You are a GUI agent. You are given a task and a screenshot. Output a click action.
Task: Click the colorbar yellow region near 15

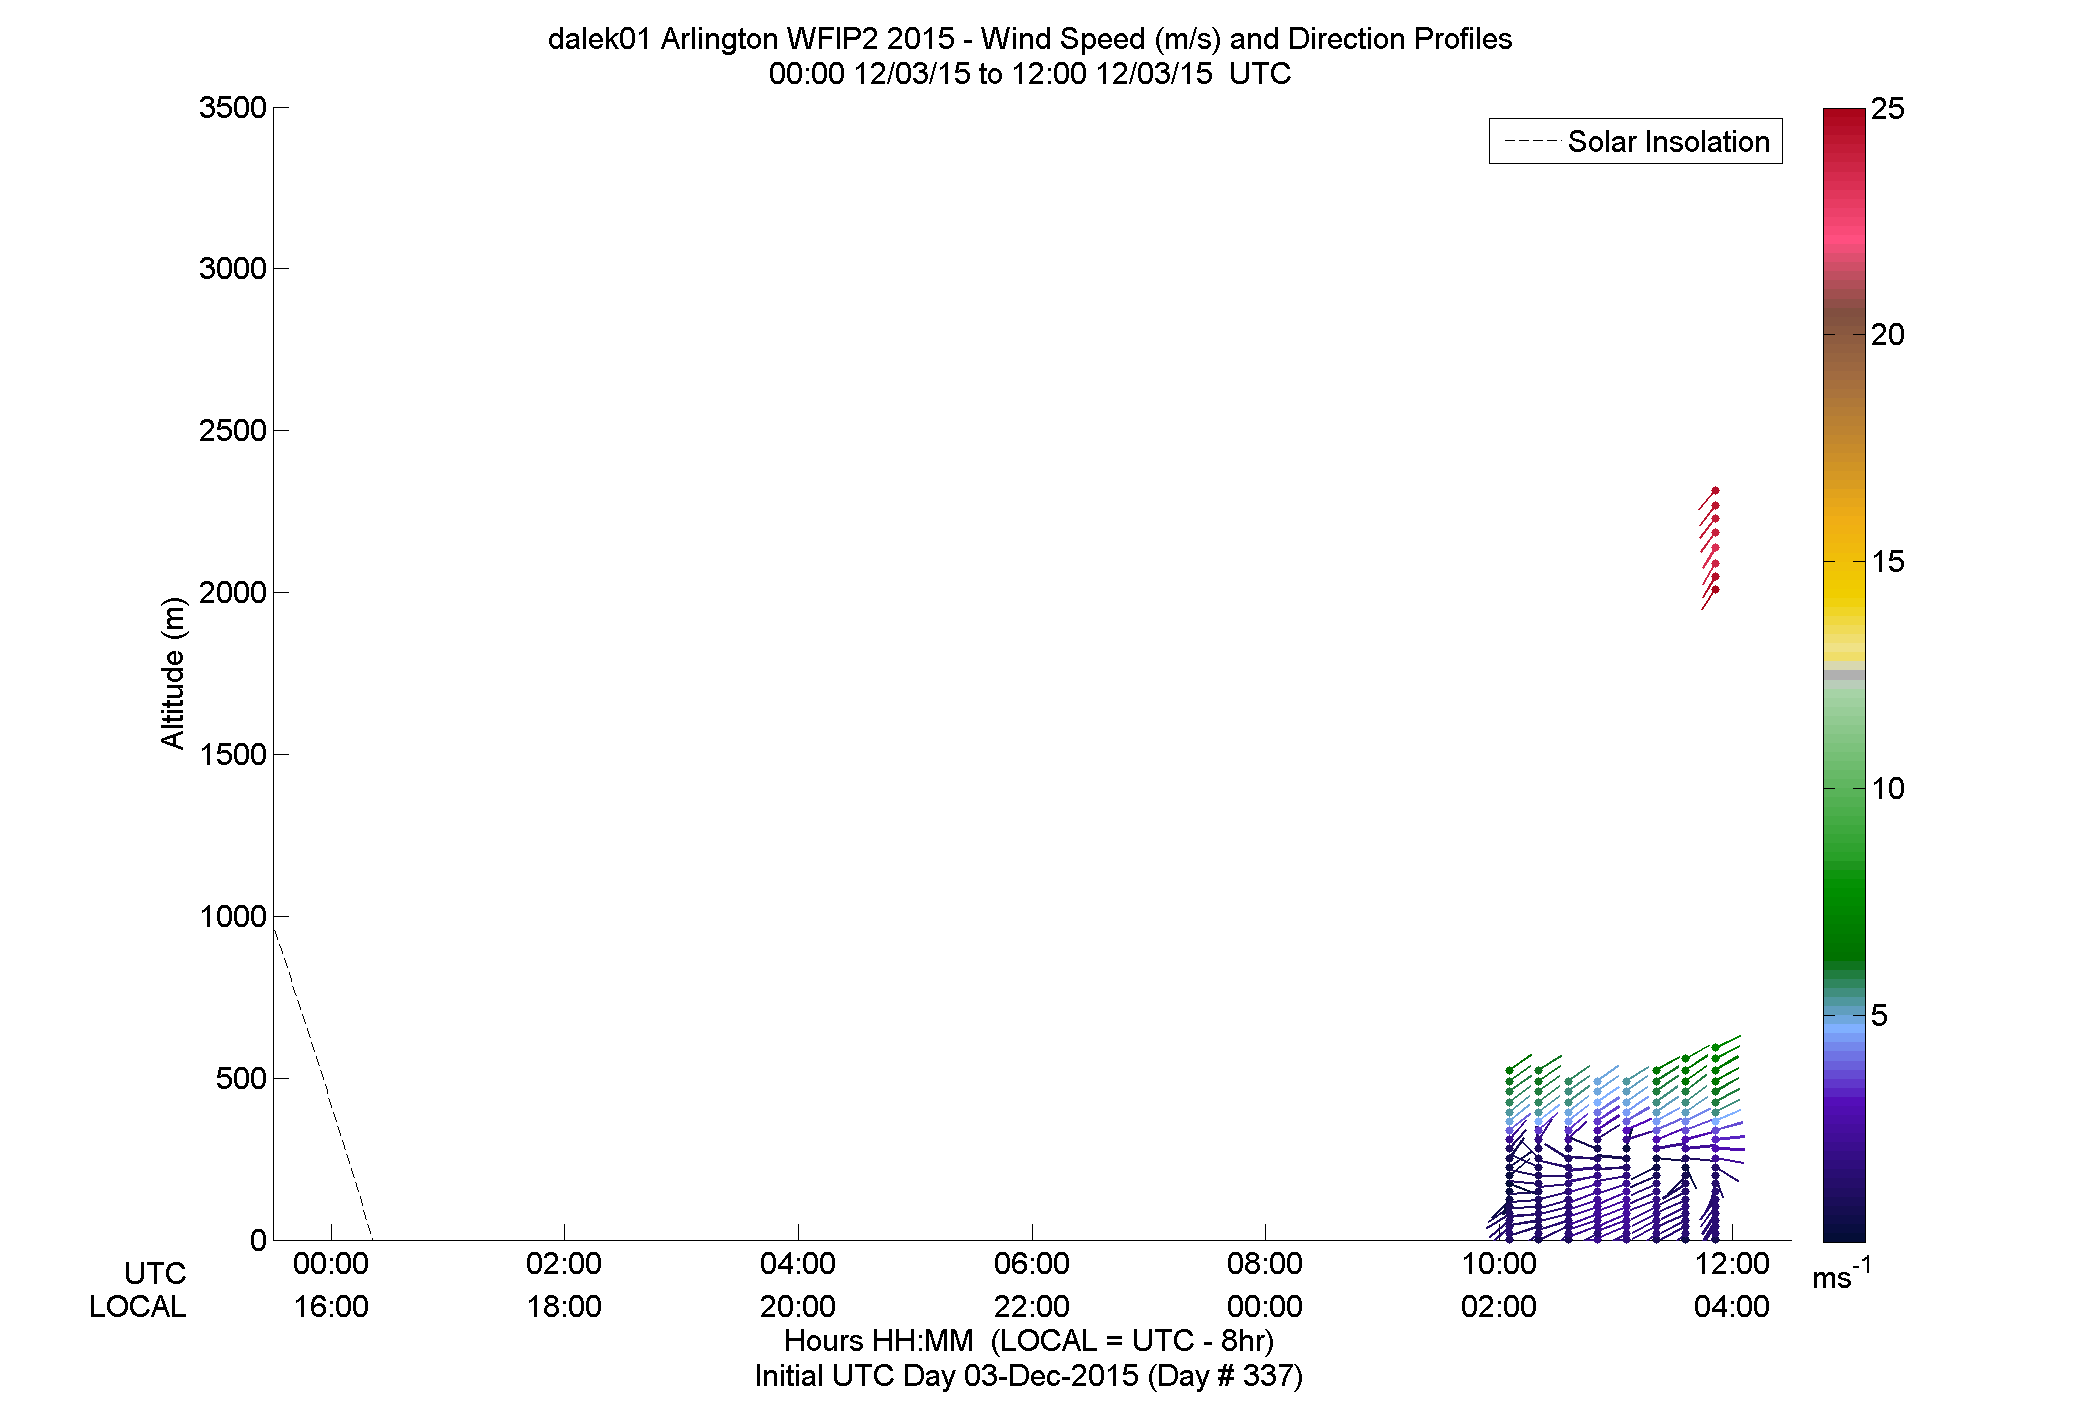1844,562
